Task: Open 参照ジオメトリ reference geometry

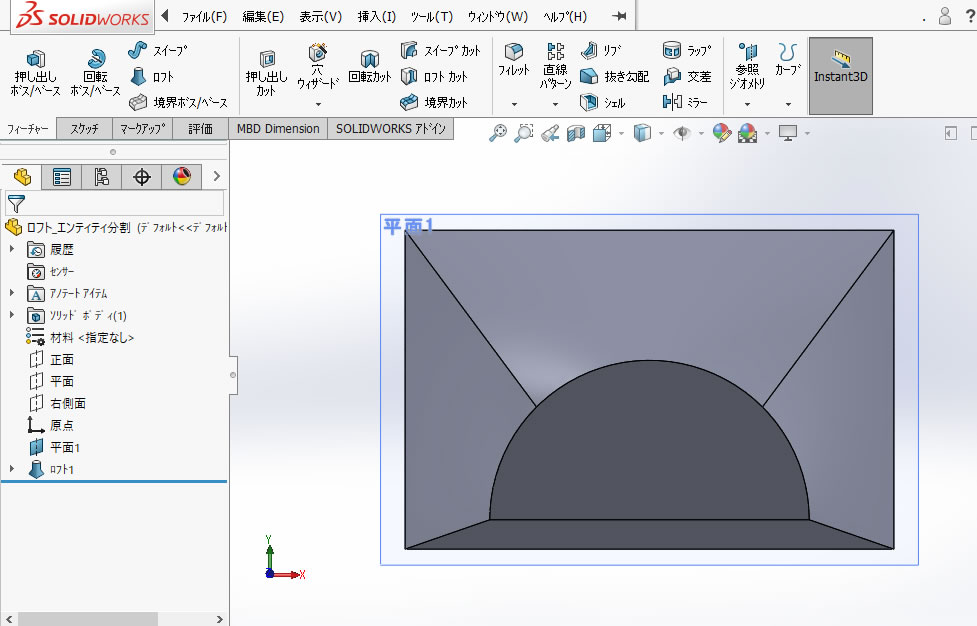Action: click(747, 66)
